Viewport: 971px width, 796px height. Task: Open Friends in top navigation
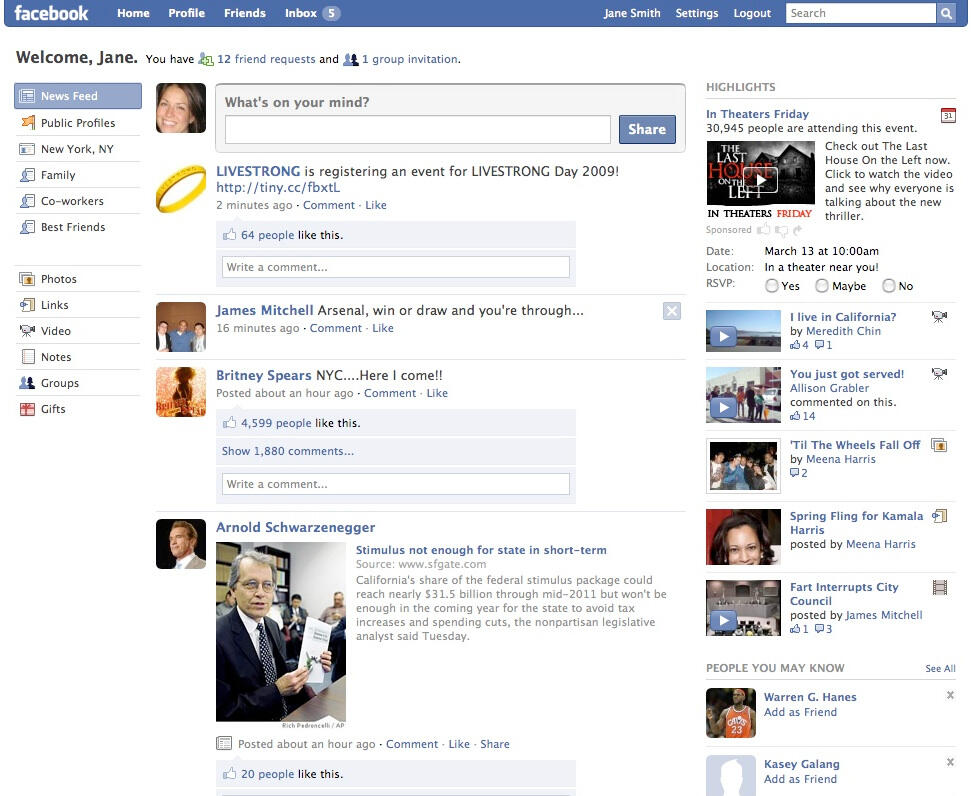tap(245, 13)
